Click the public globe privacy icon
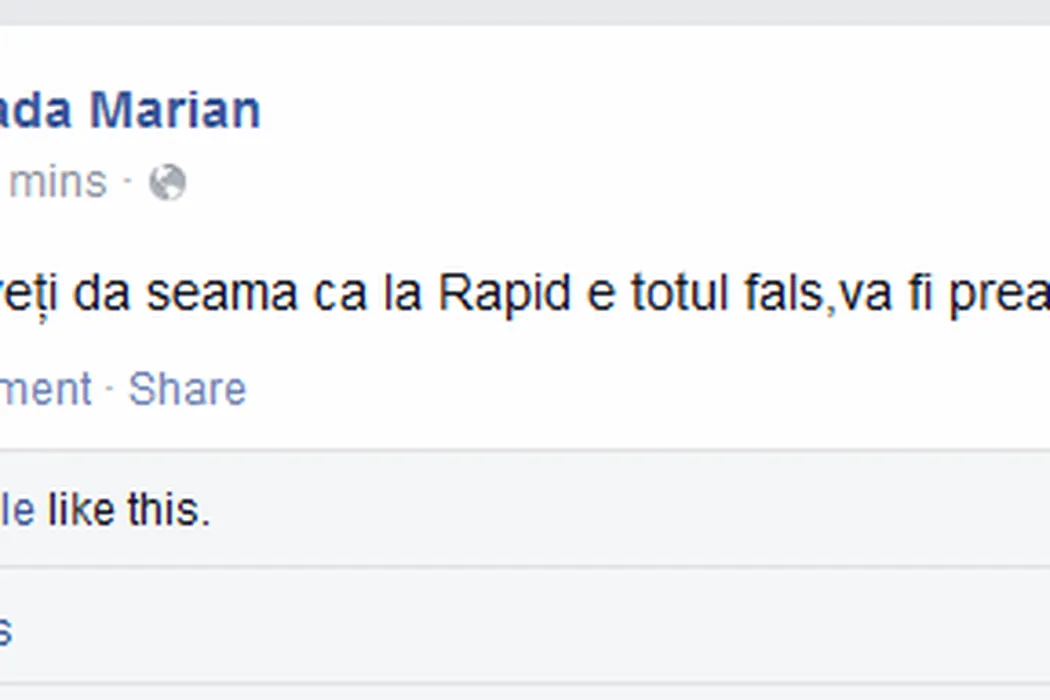The width and height of the screenshot is (1050, 700). pos(167,182)
